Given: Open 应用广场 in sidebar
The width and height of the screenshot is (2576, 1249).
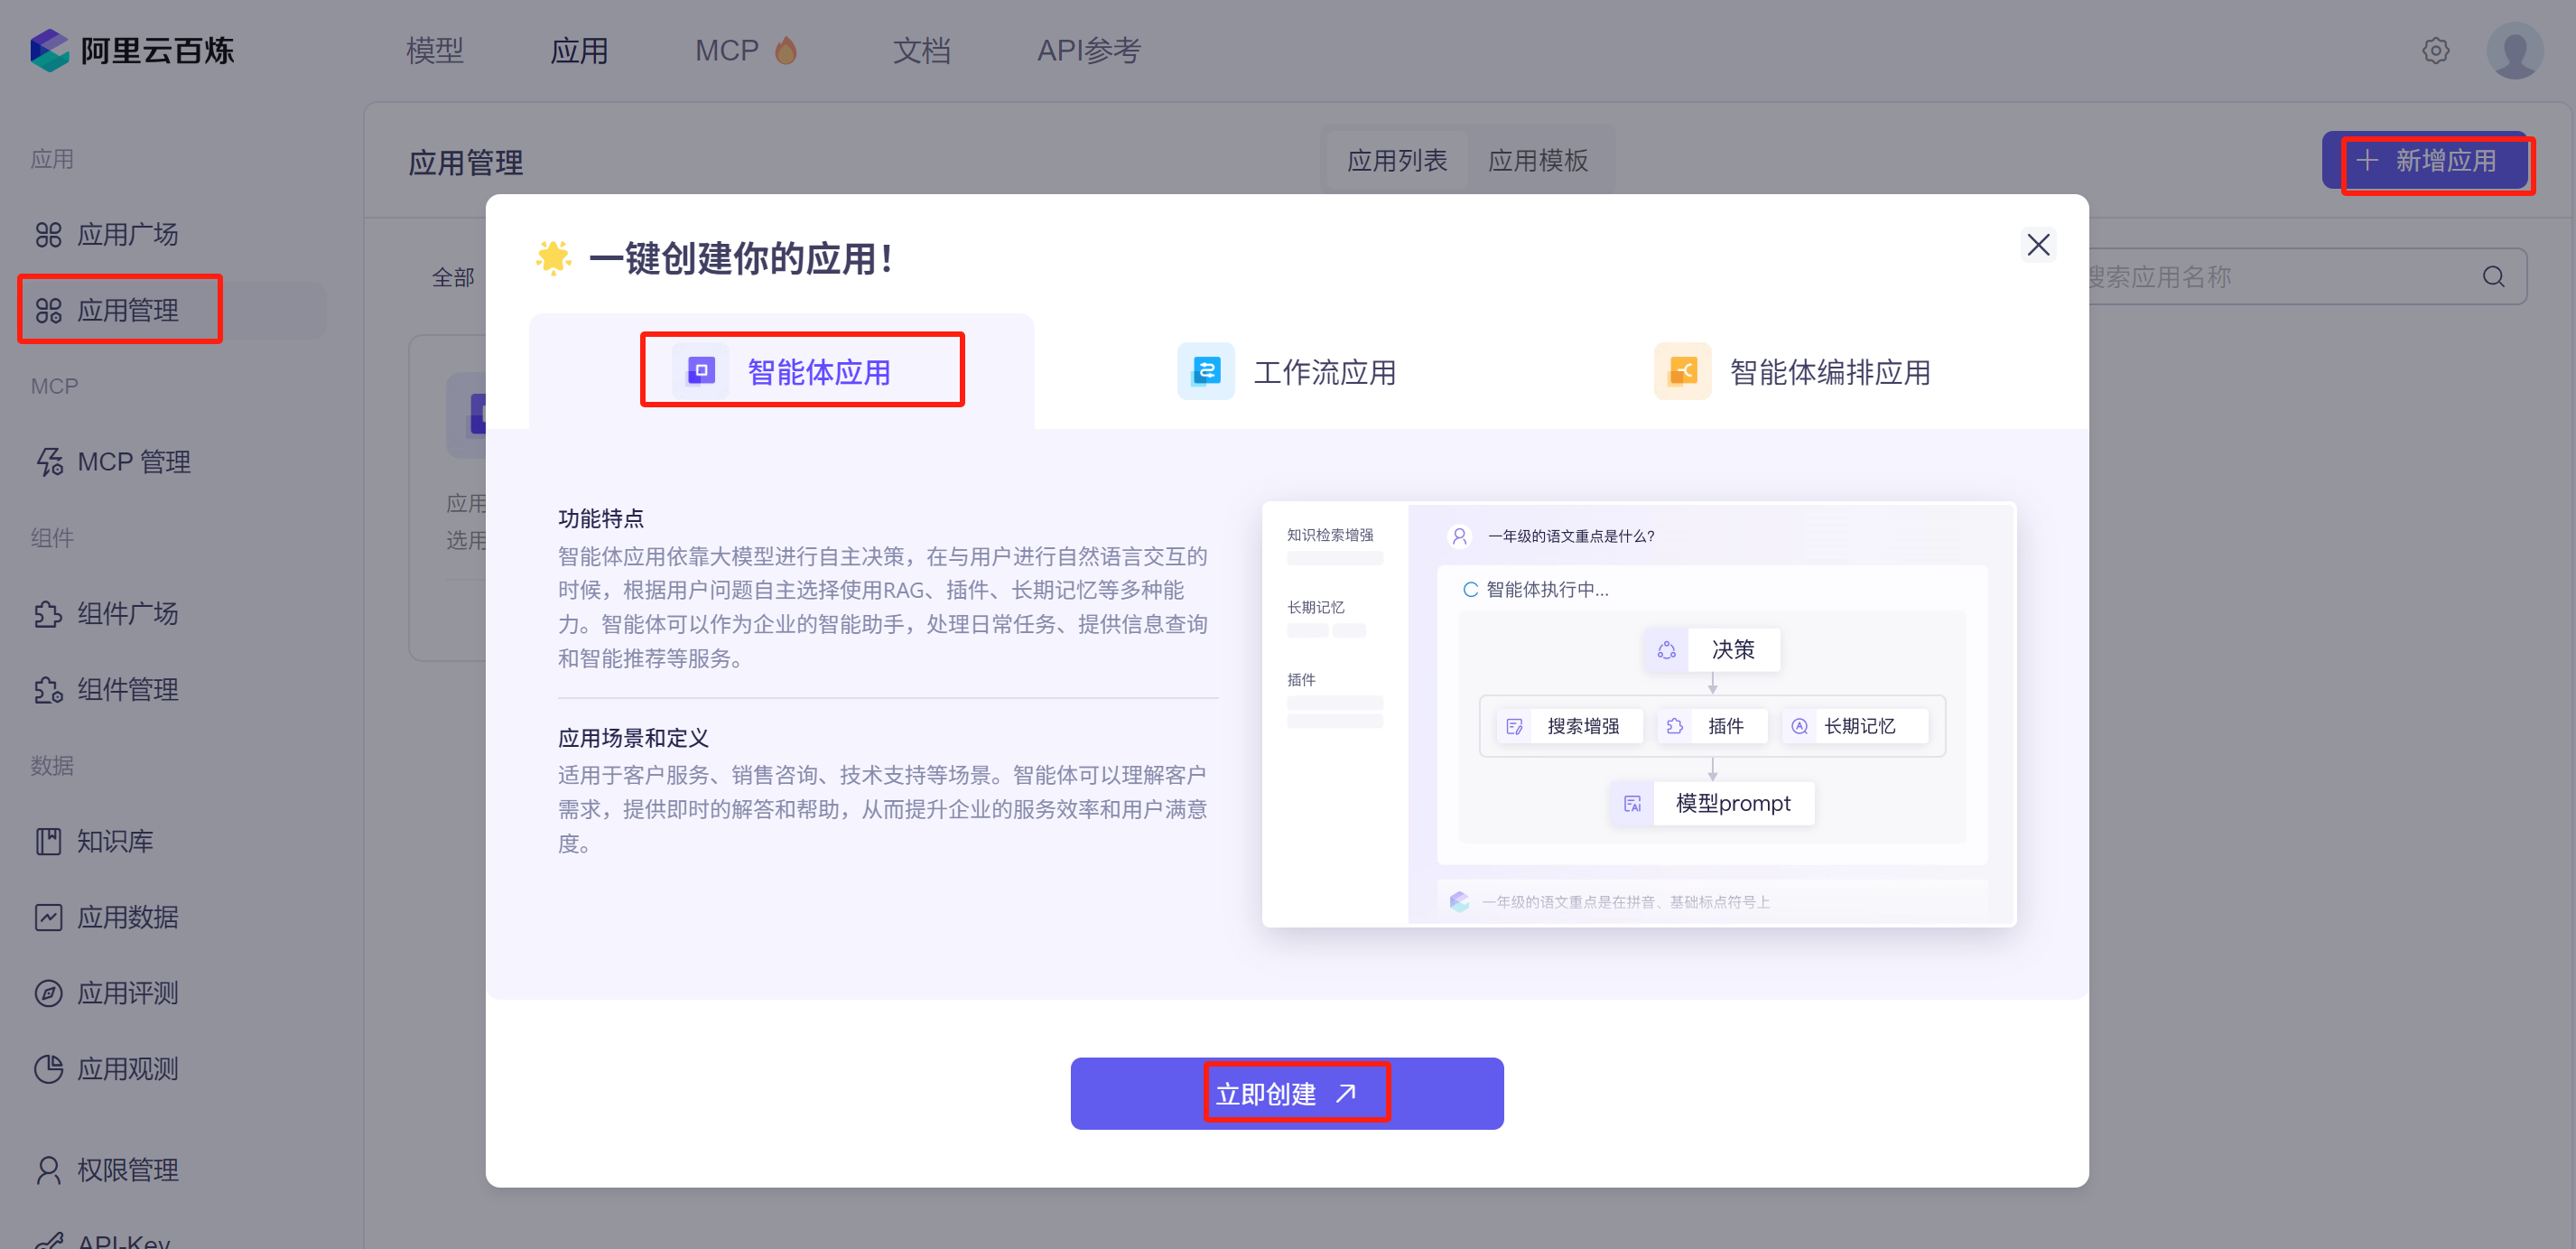Looking at the screenshot, I should coord(127,235).
